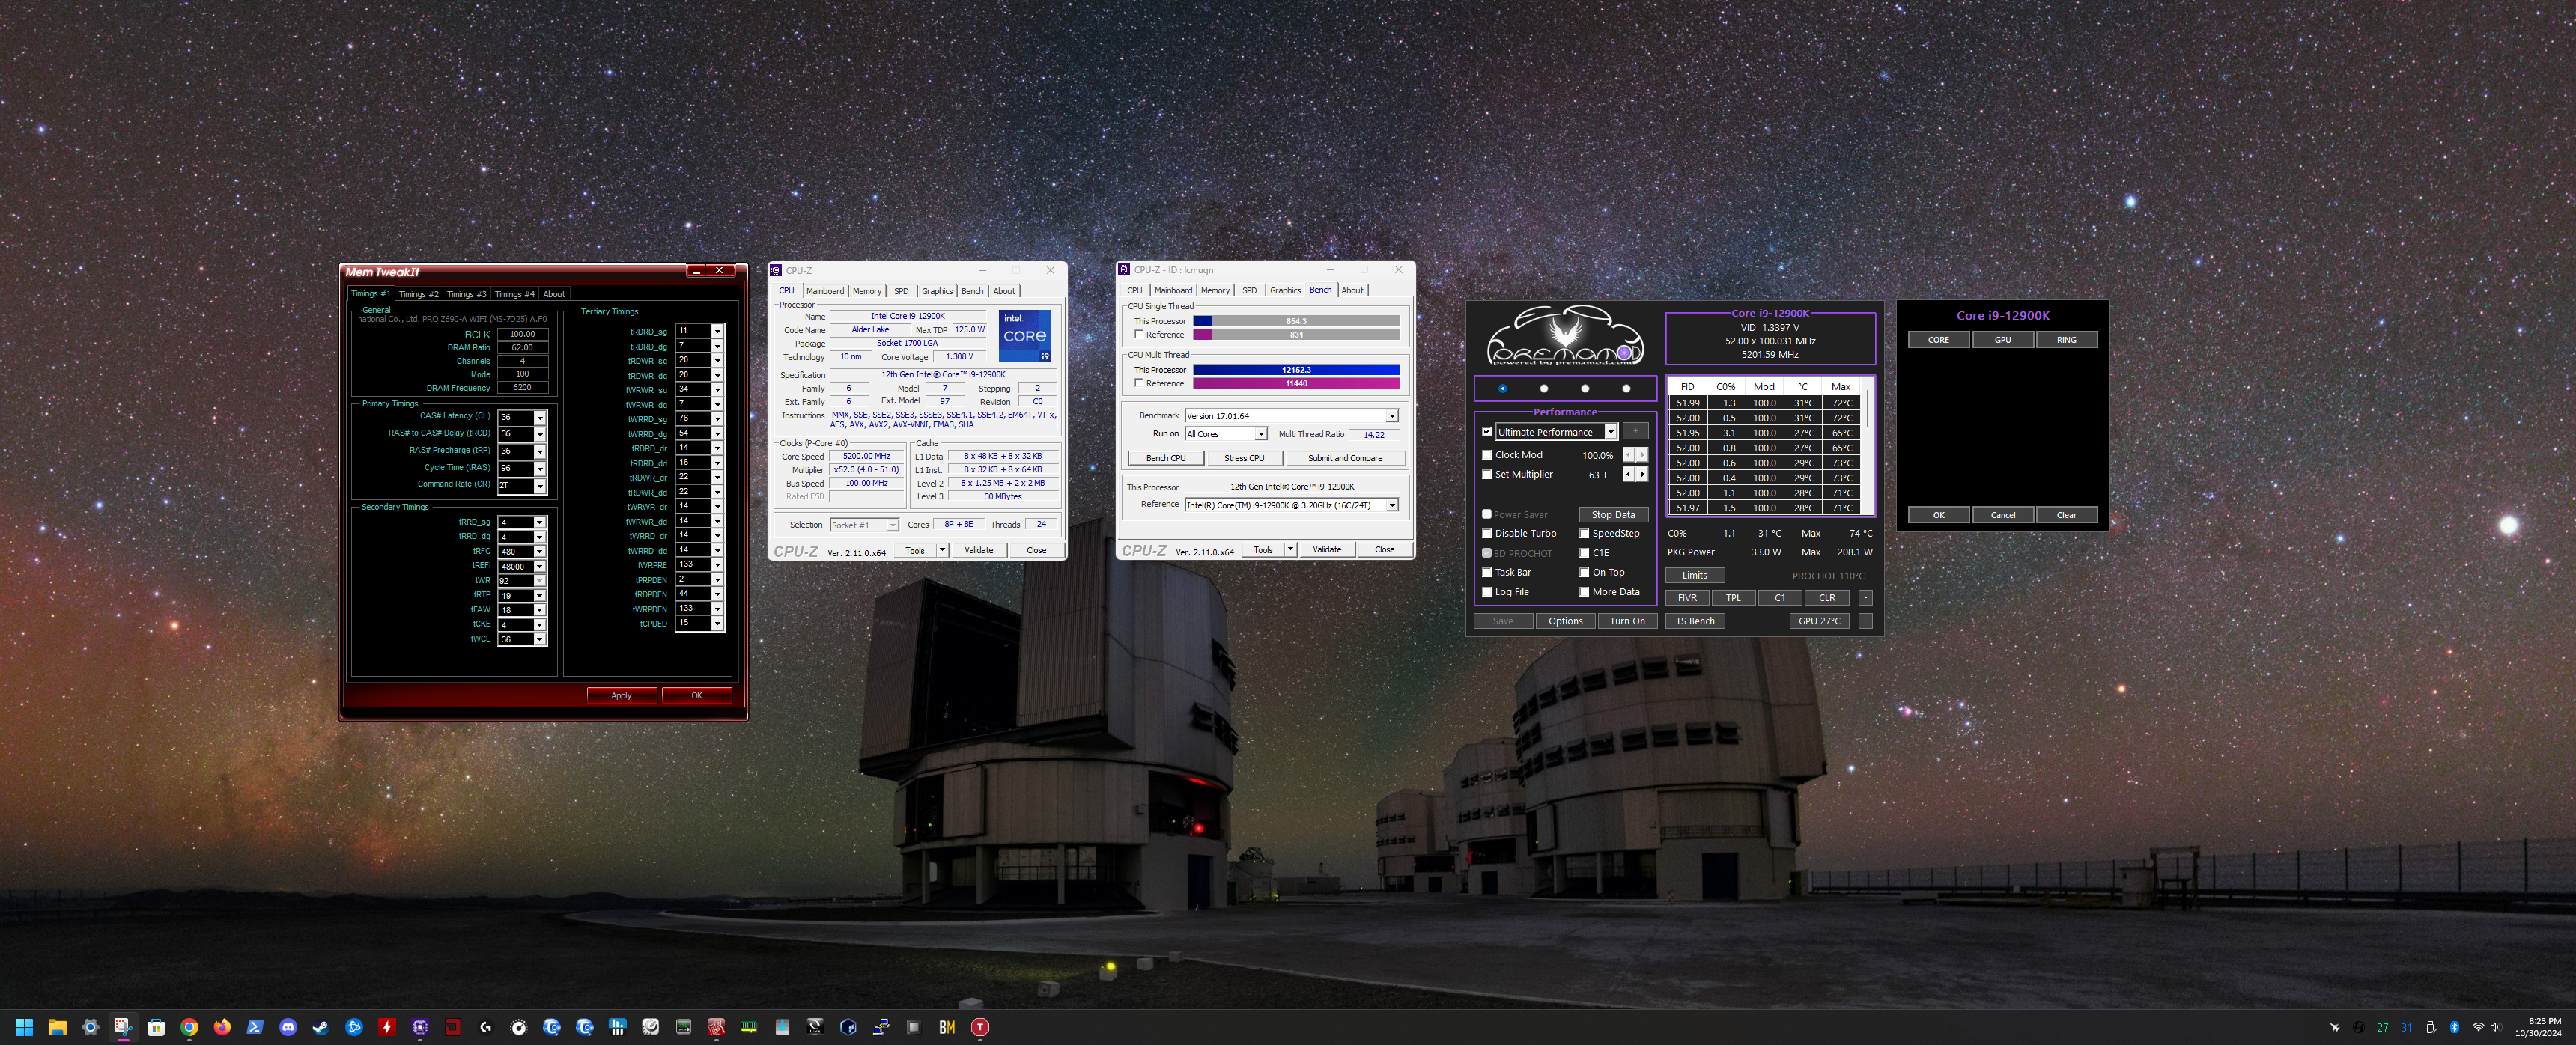The width and height of the screenshot is (2576, 1045).
Task: Open BenchMate BM icon on the taskbar
Action: pos(947,1027)
